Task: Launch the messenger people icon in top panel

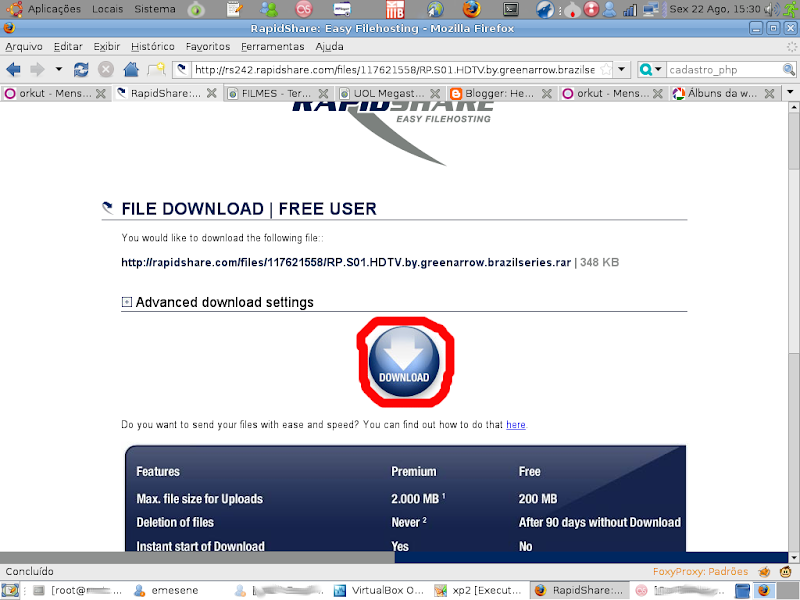Action: tap(268, 9)
